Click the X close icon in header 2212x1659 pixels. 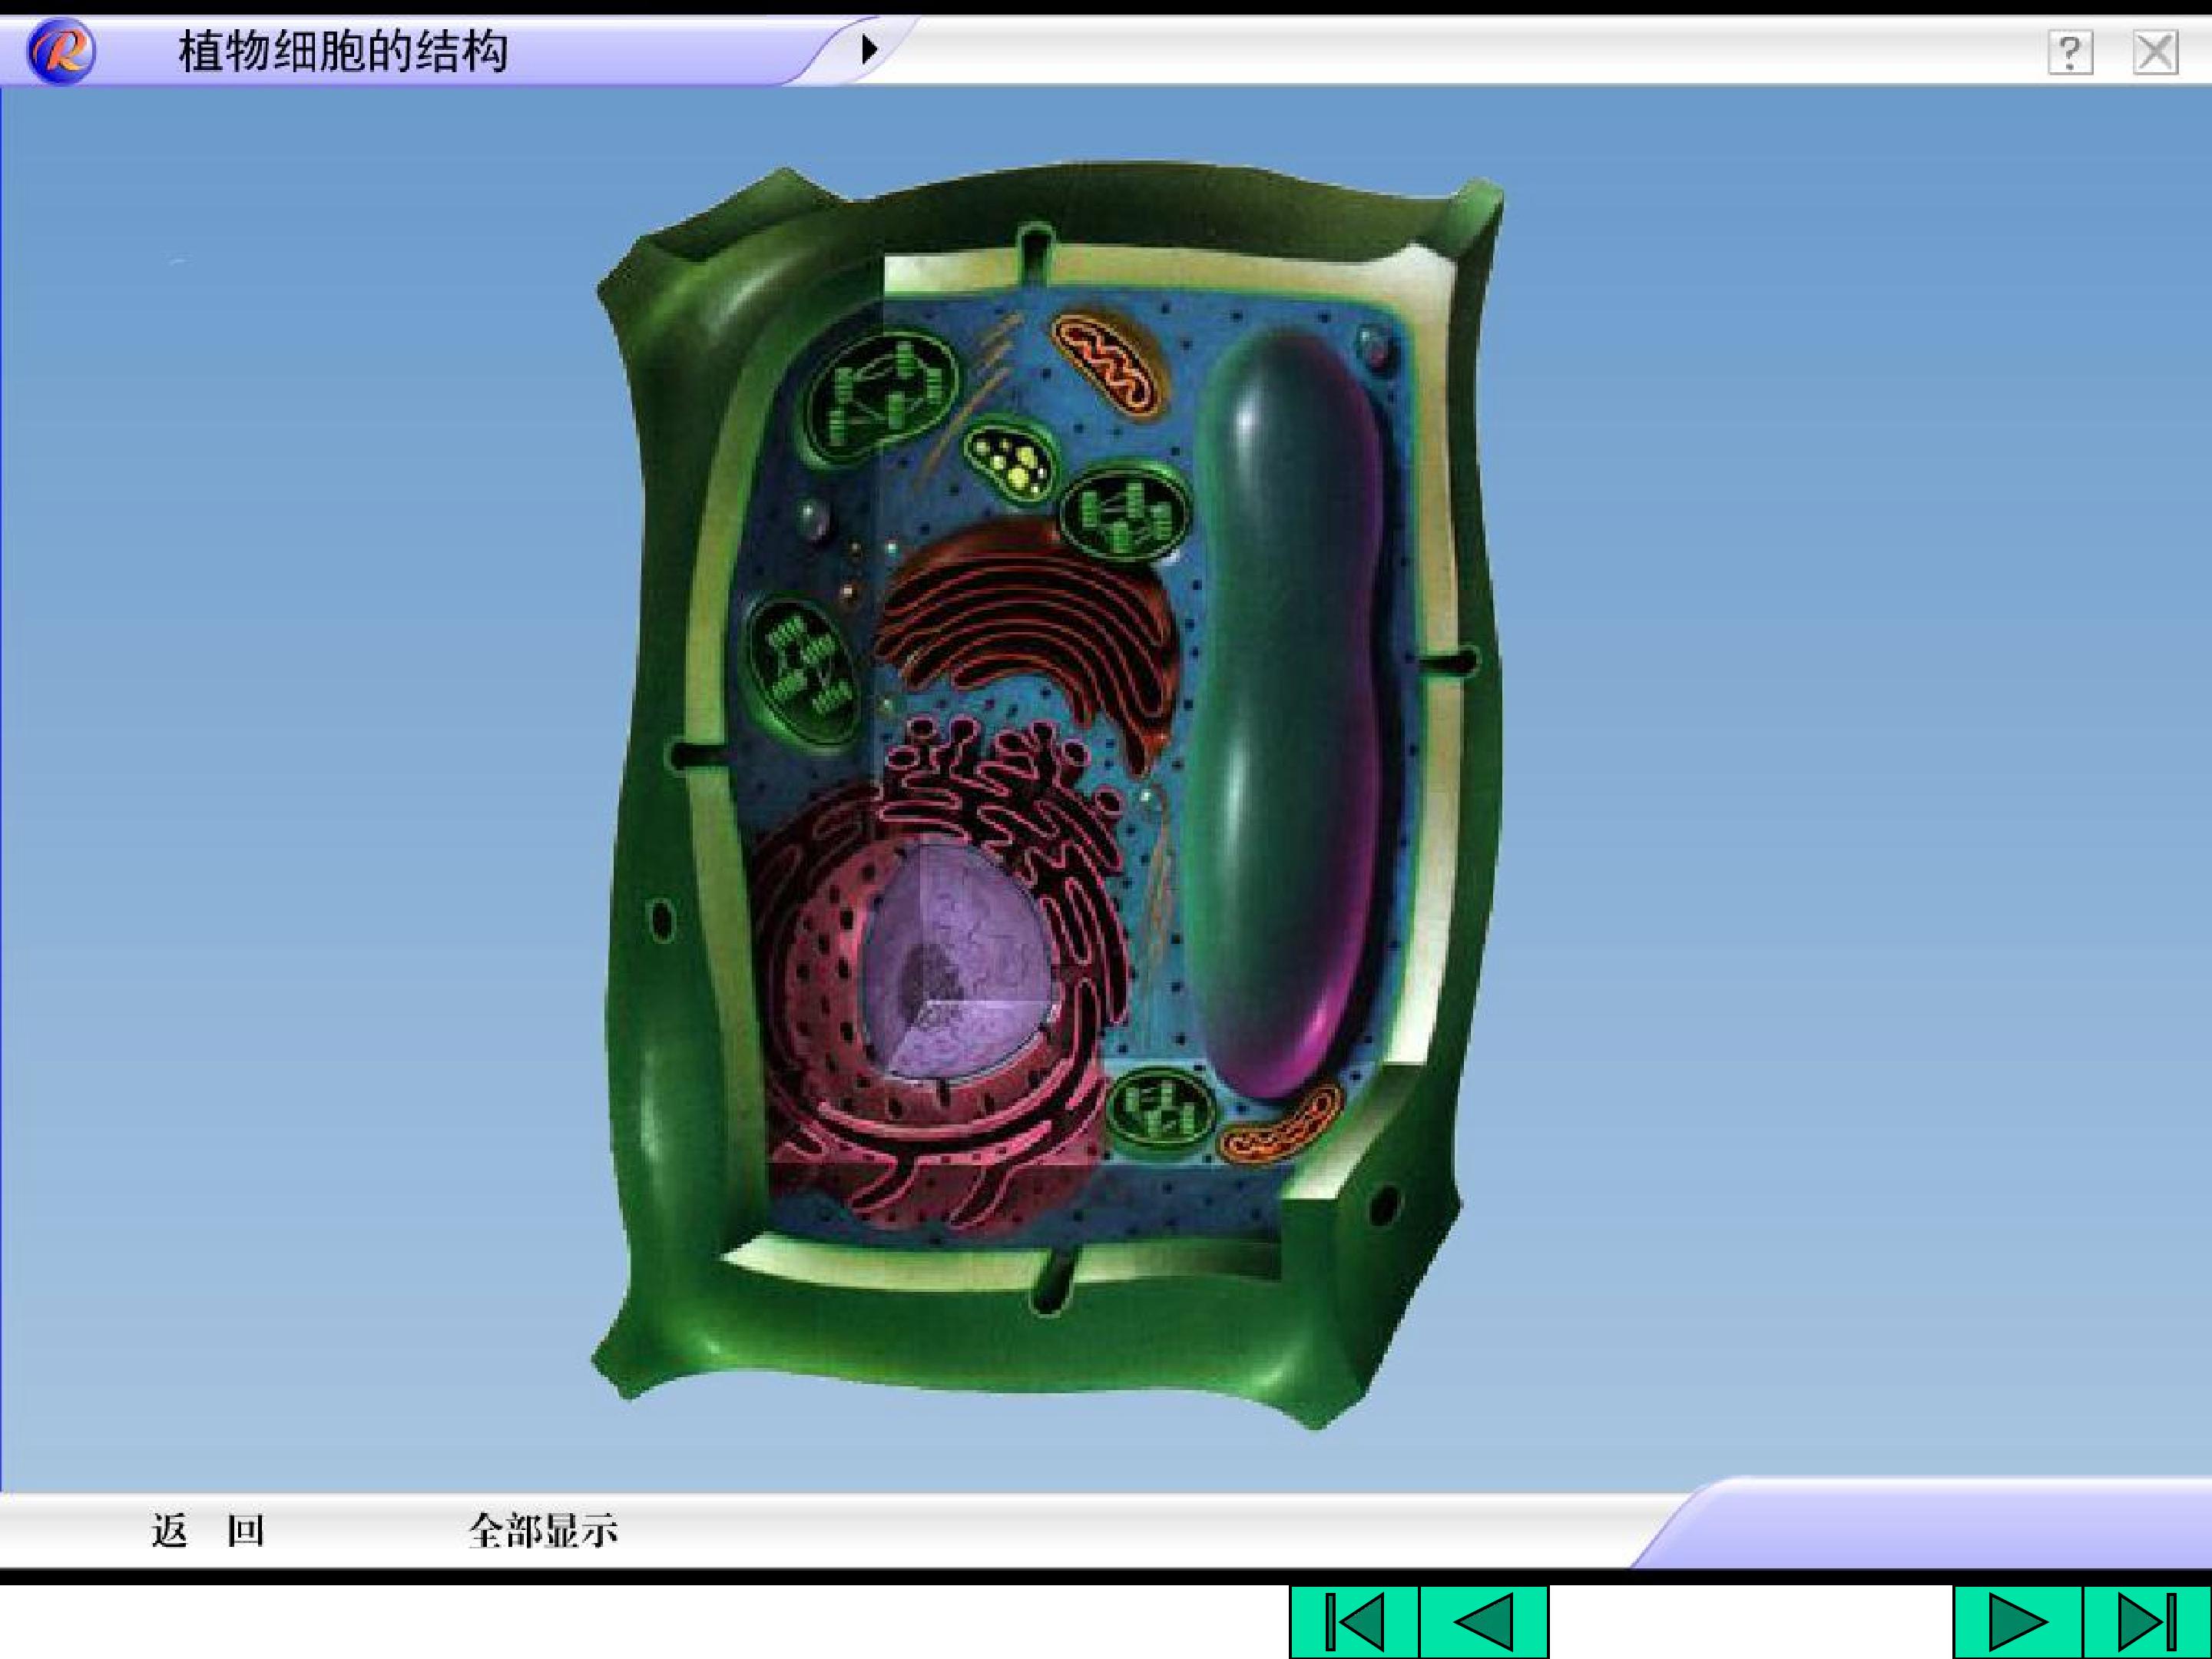[2155, 52]
